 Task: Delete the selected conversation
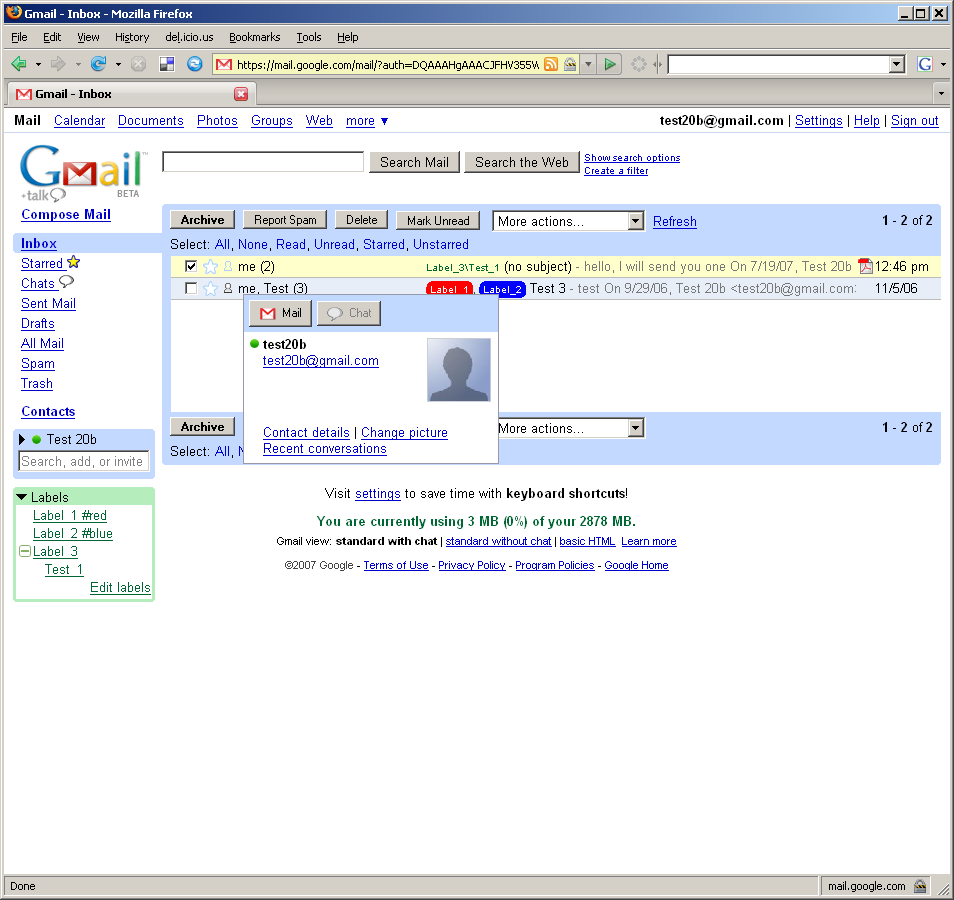[x=361, y=220]
